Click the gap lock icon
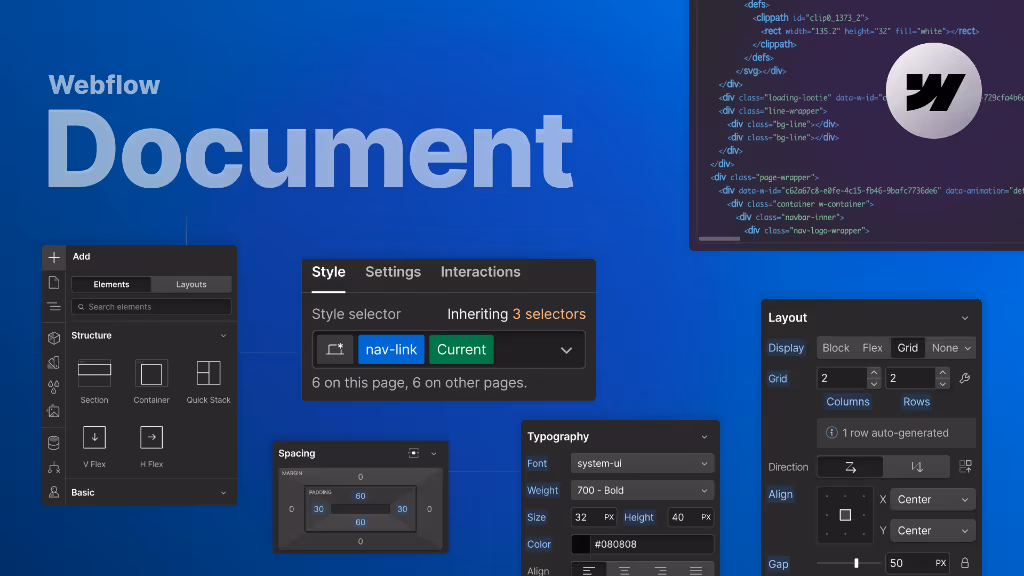 click(965, 562)
